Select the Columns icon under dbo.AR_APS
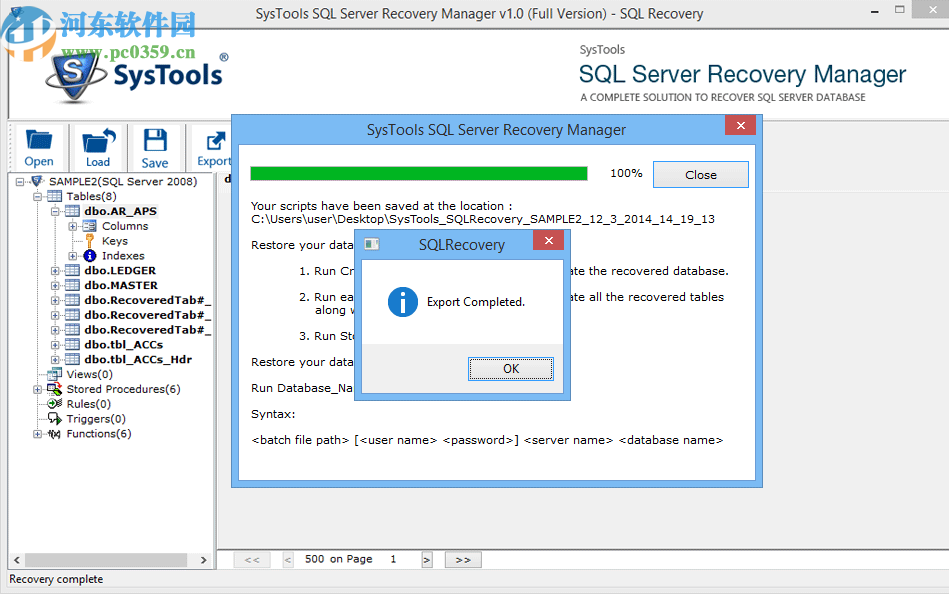This screenshot has height=595, width=949. pos(88,225)
